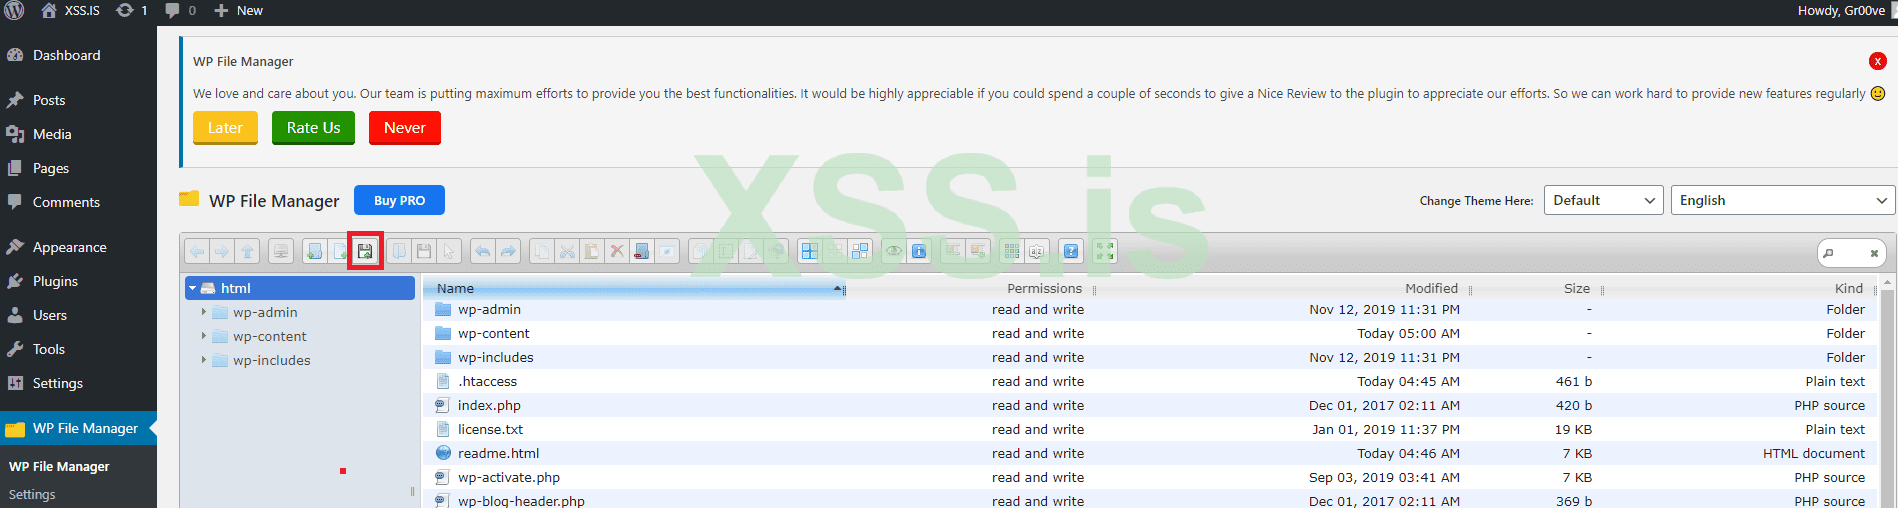This screenshot has width=1898, height=508.
Task: Open the sort options a-z icon
Action: pos(1036,251)
